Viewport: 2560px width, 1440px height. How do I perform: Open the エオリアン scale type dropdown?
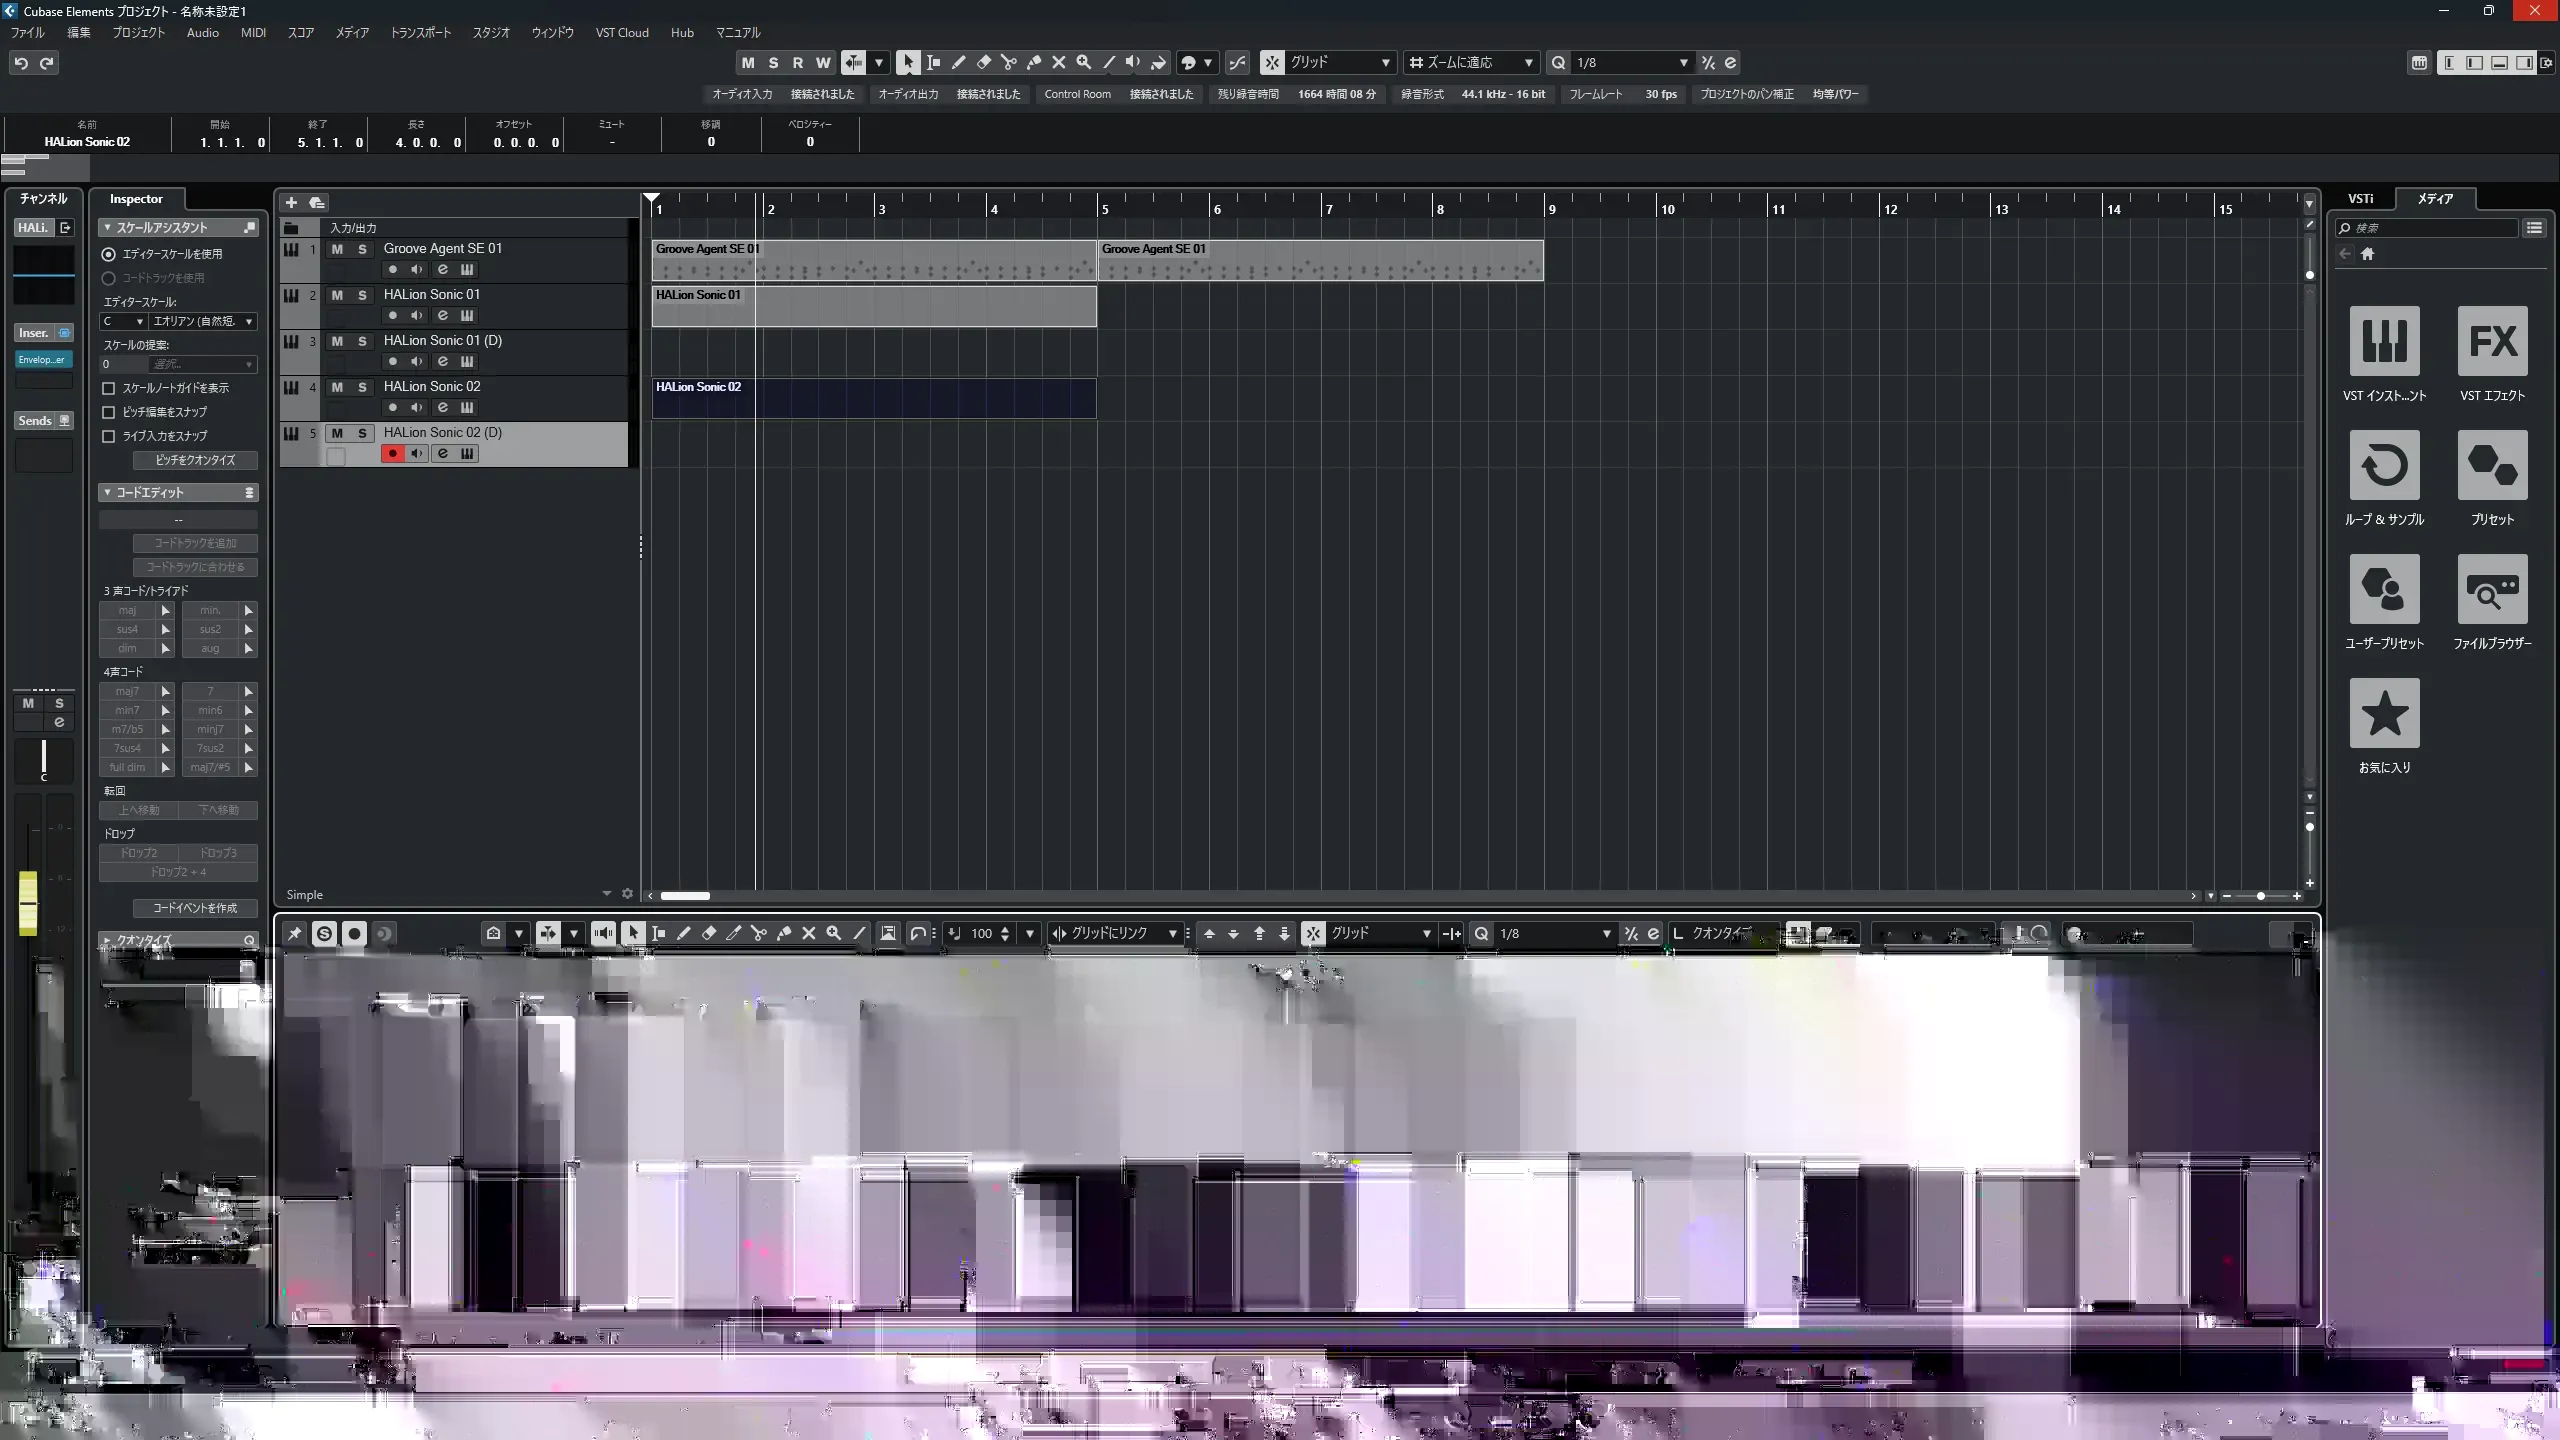click(x=203, y=322)
